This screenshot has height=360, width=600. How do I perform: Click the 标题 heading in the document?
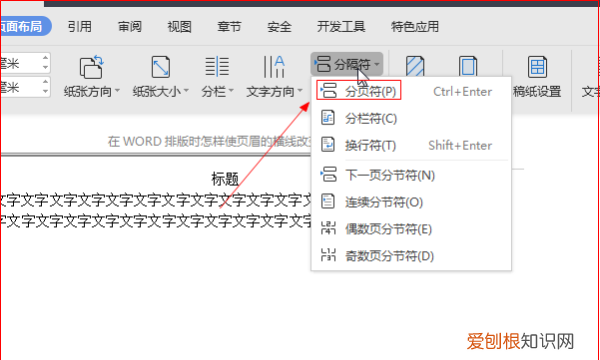coord(225,179)
